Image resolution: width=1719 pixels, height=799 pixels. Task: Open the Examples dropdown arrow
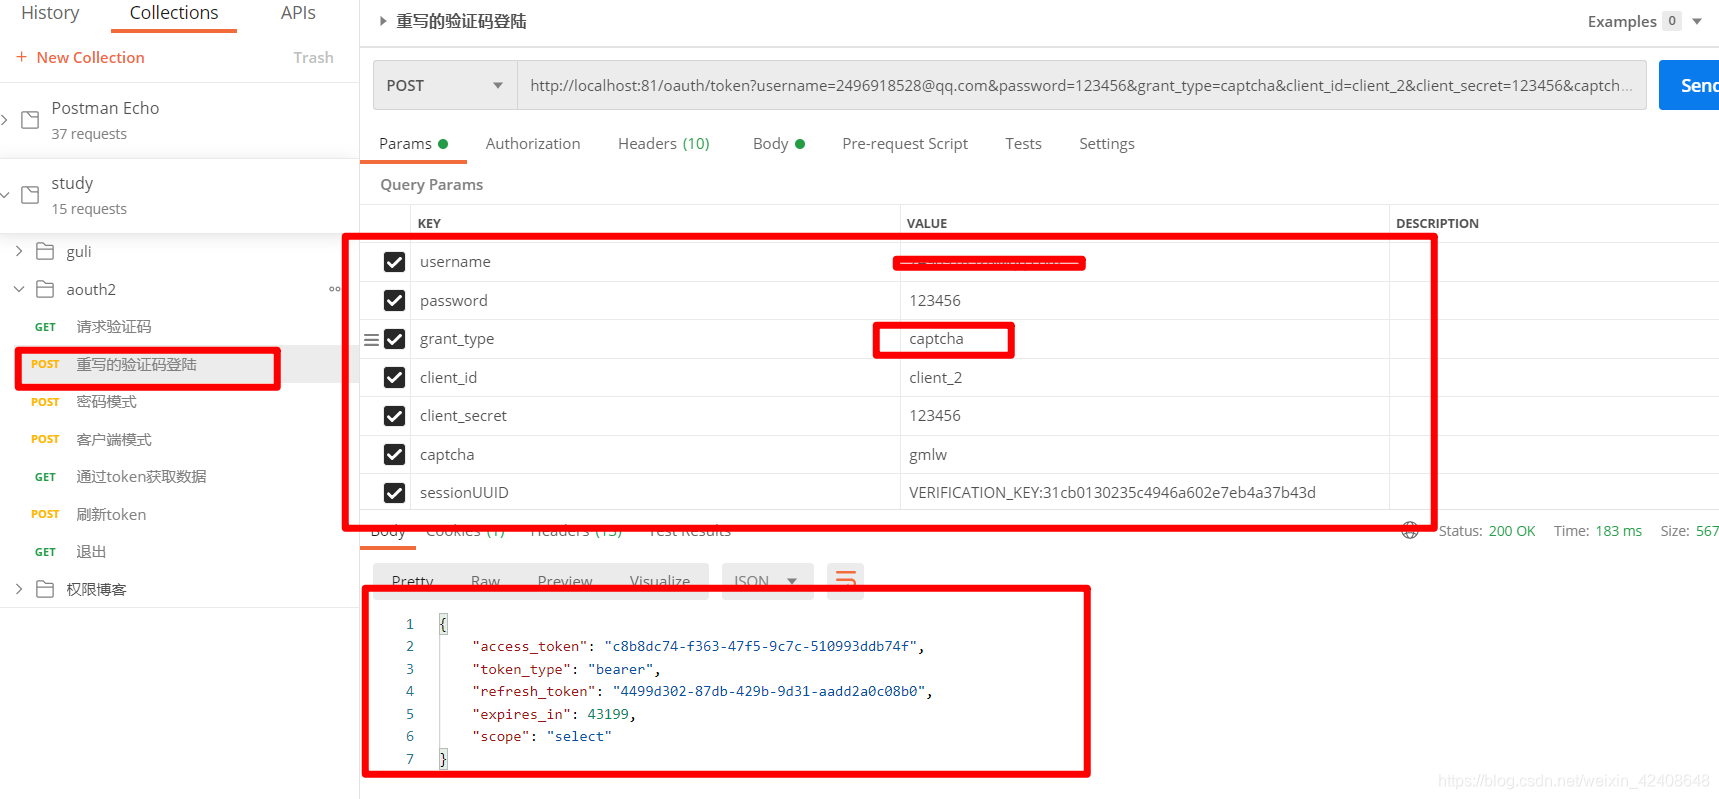point(1697,21)
